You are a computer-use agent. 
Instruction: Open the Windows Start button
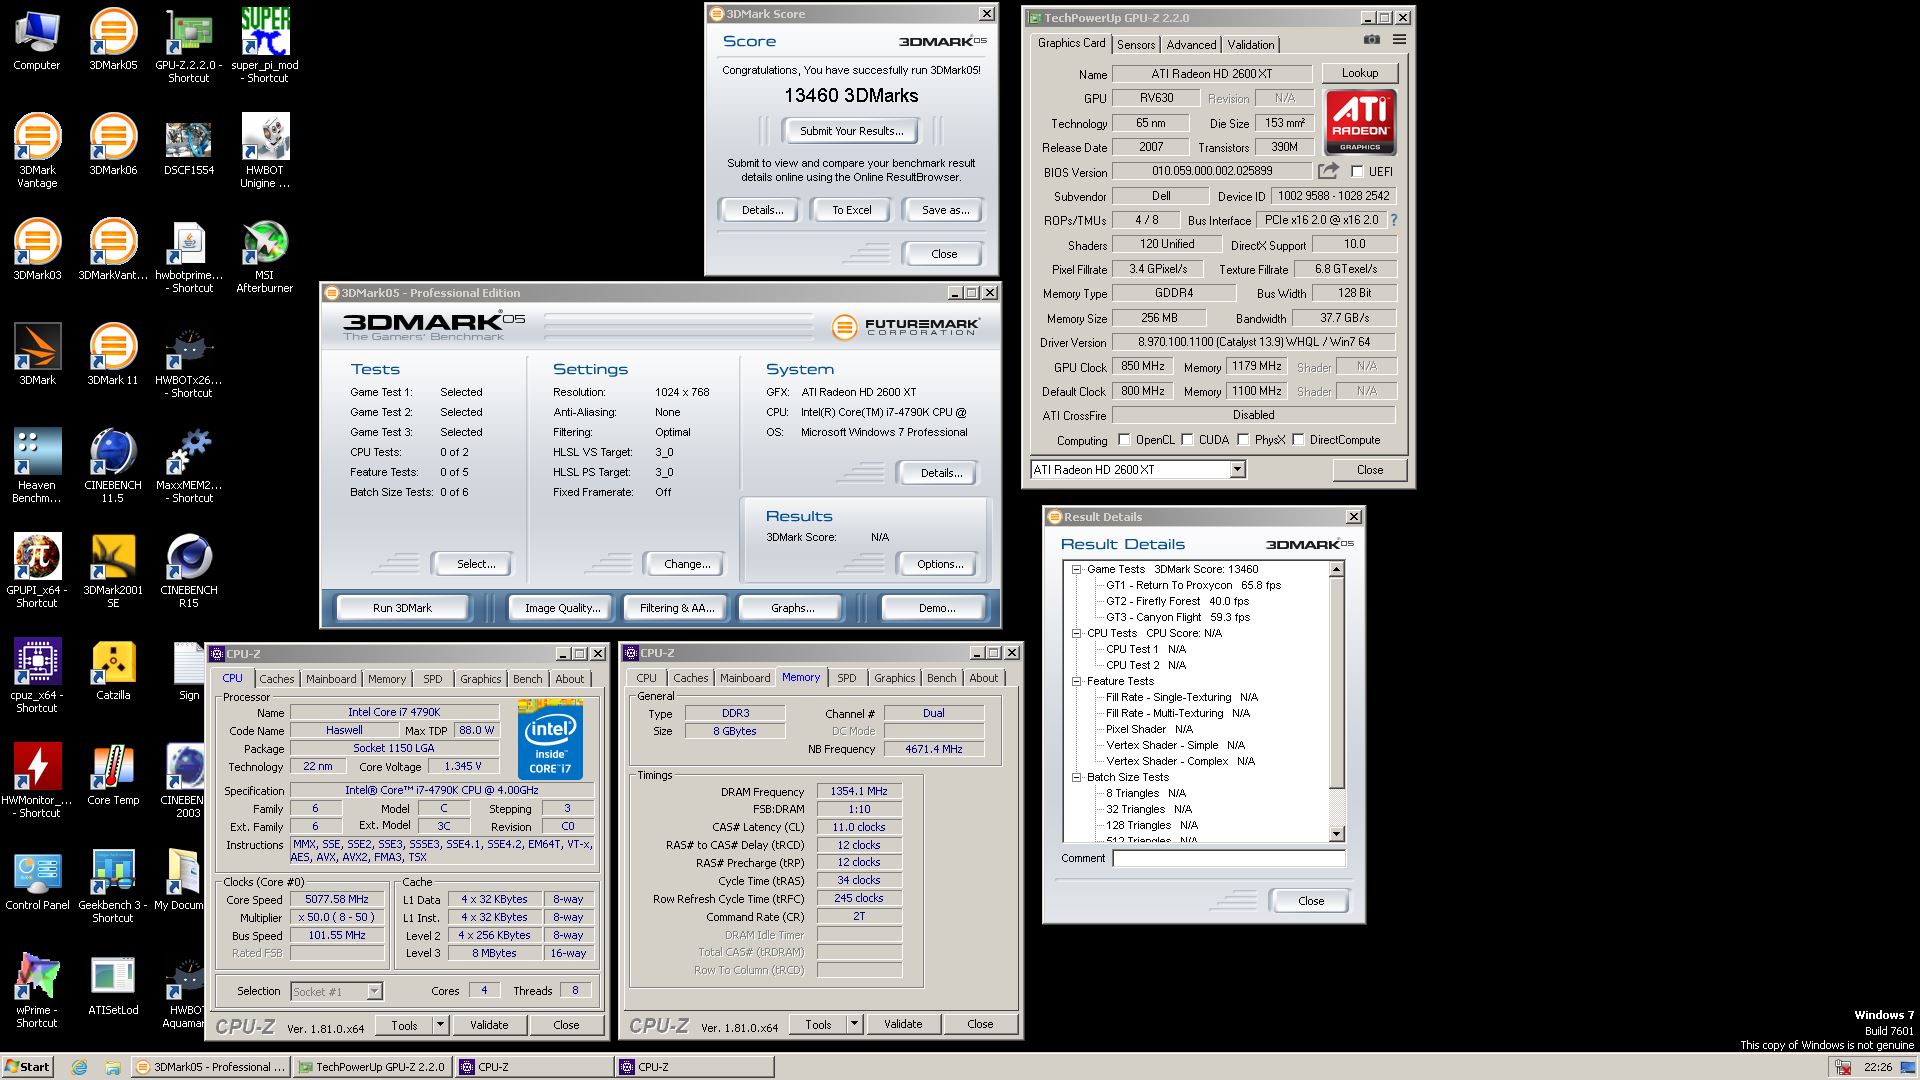pyautogui.click(x=27, y=1067)
